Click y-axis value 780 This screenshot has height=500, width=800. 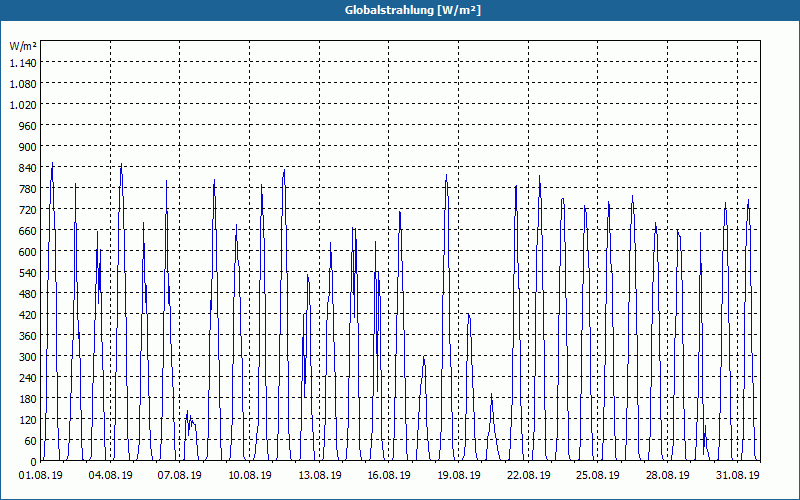tap(27, 189)
